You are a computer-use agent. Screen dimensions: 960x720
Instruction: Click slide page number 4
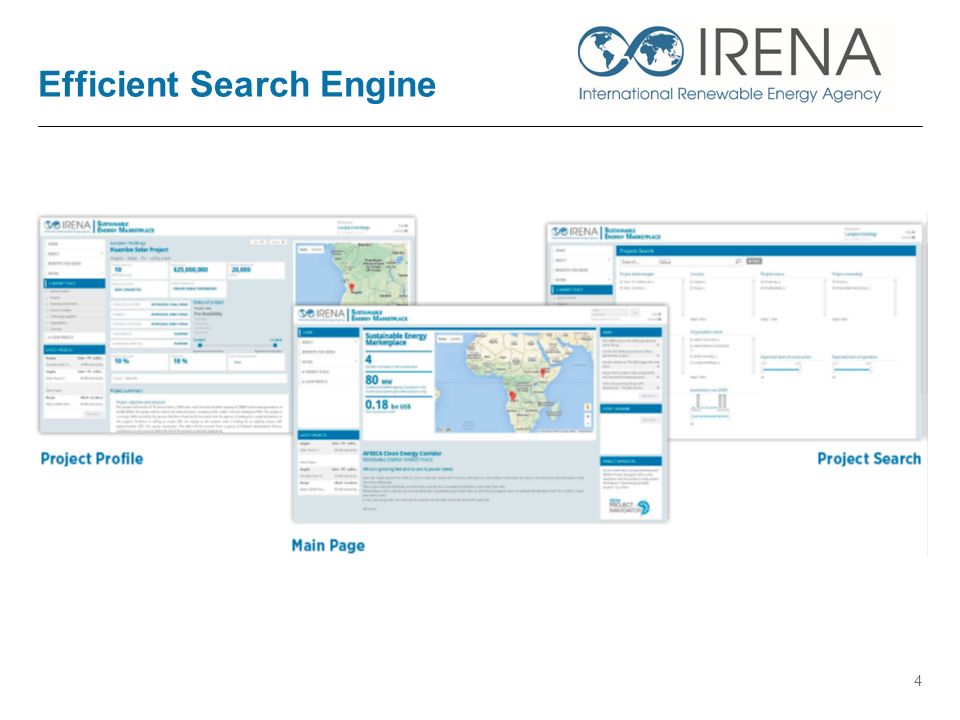(x=917, y=681)
